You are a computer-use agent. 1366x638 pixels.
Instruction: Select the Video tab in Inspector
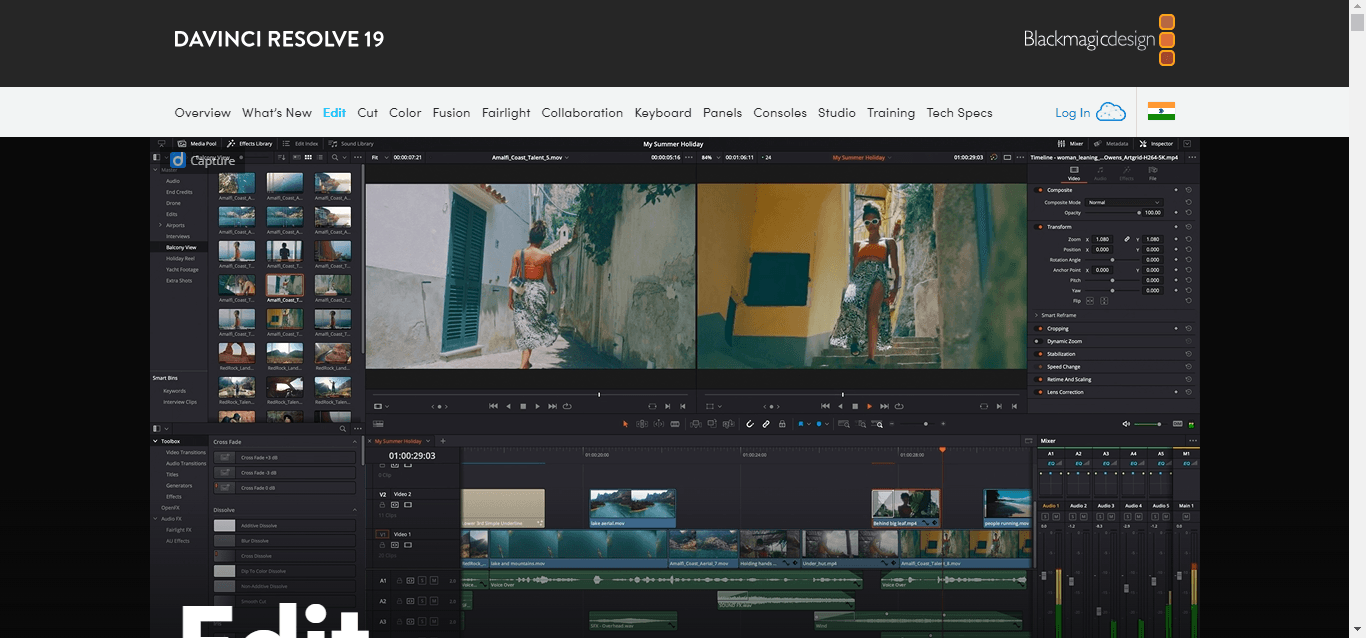[x=1074, y=174]
